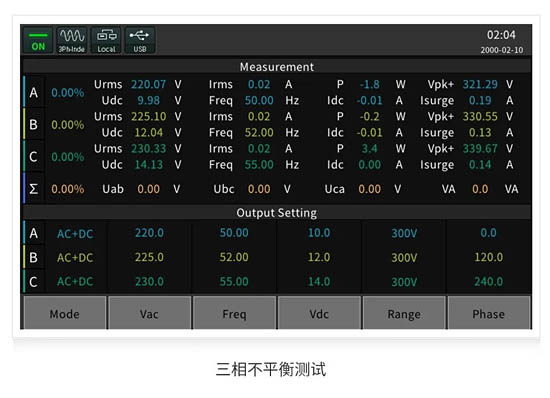Edit phase B DC voltage setting 12.0
The image size is (550, 398).
(319, 257)
